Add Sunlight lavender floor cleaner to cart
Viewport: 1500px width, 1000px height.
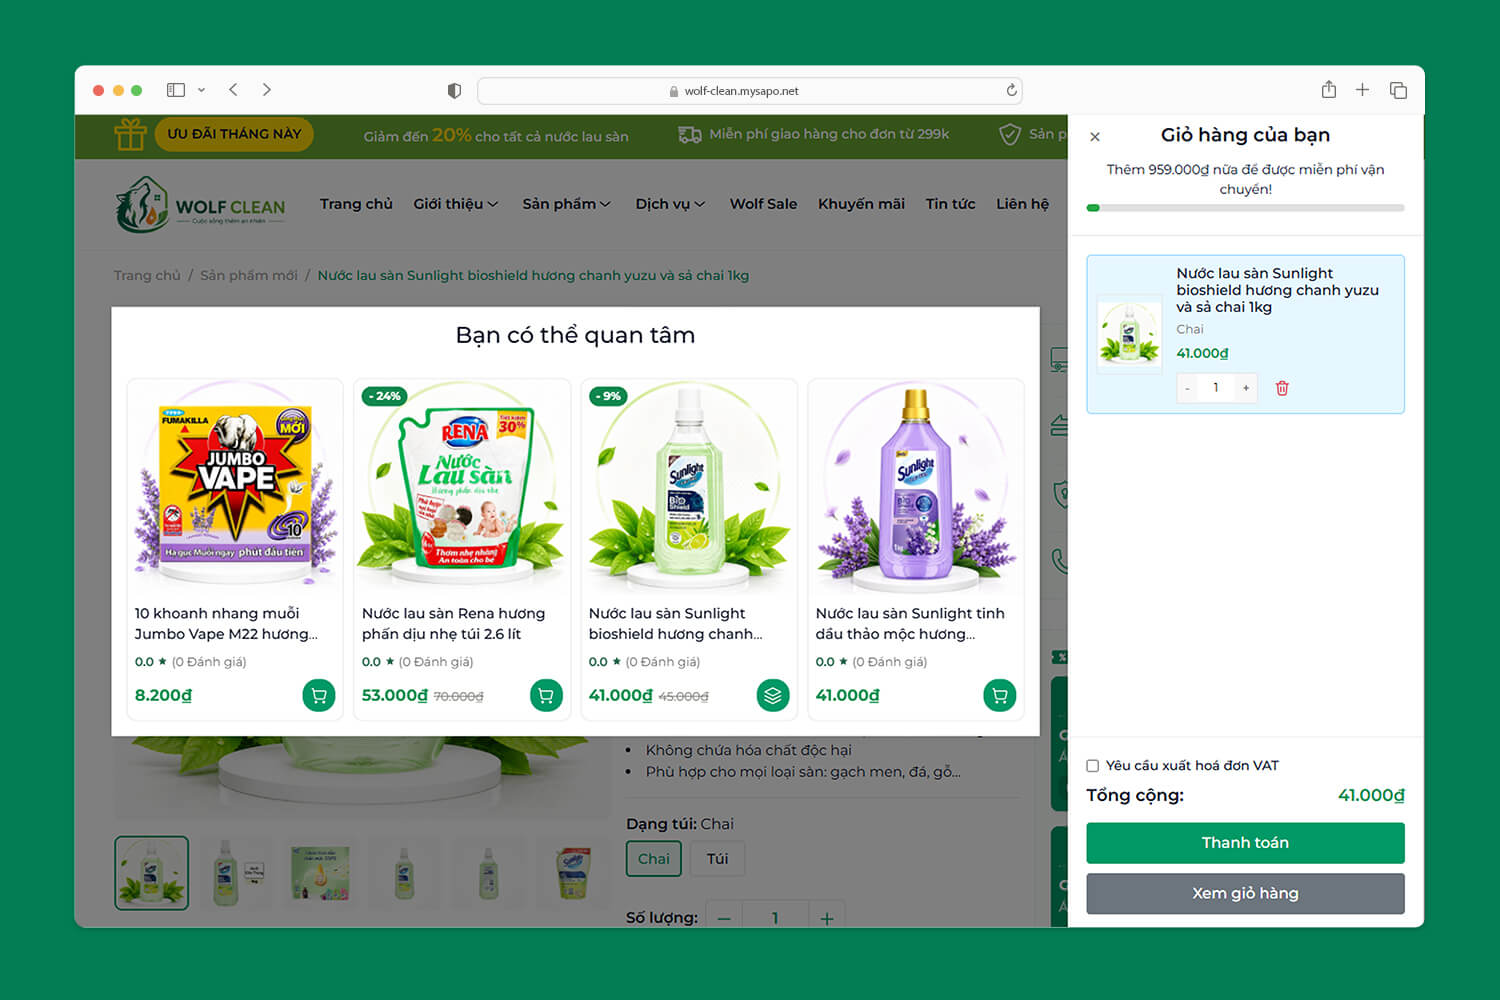(x=1000, y=695)
